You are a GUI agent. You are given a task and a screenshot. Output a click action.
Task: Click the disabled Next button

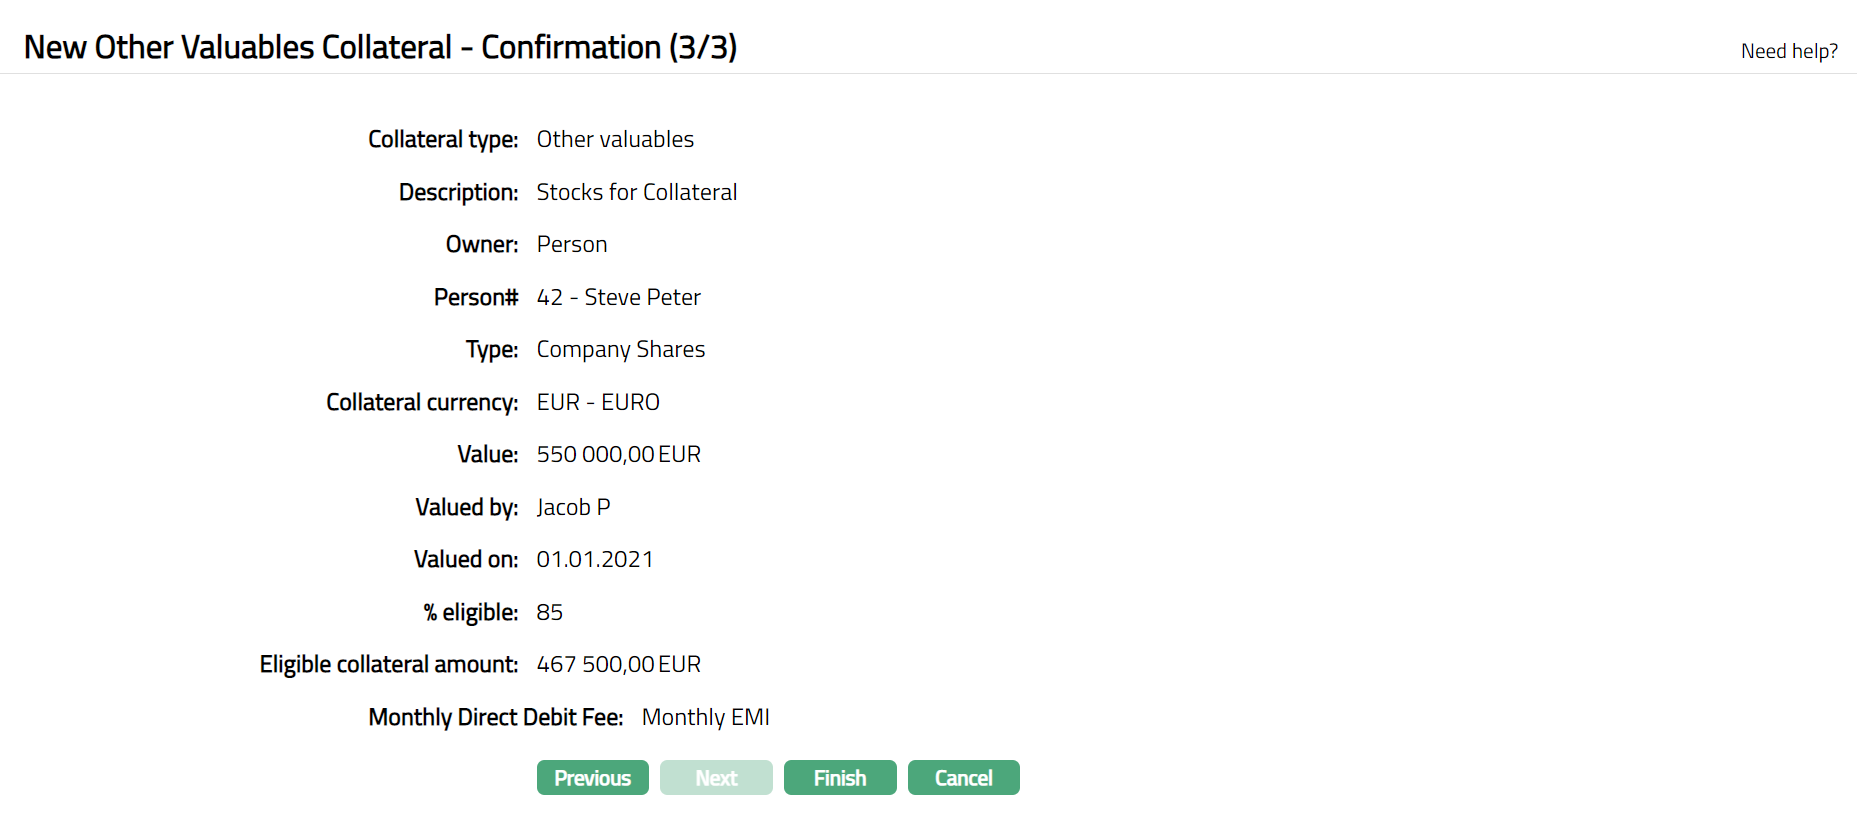point(716,778)
